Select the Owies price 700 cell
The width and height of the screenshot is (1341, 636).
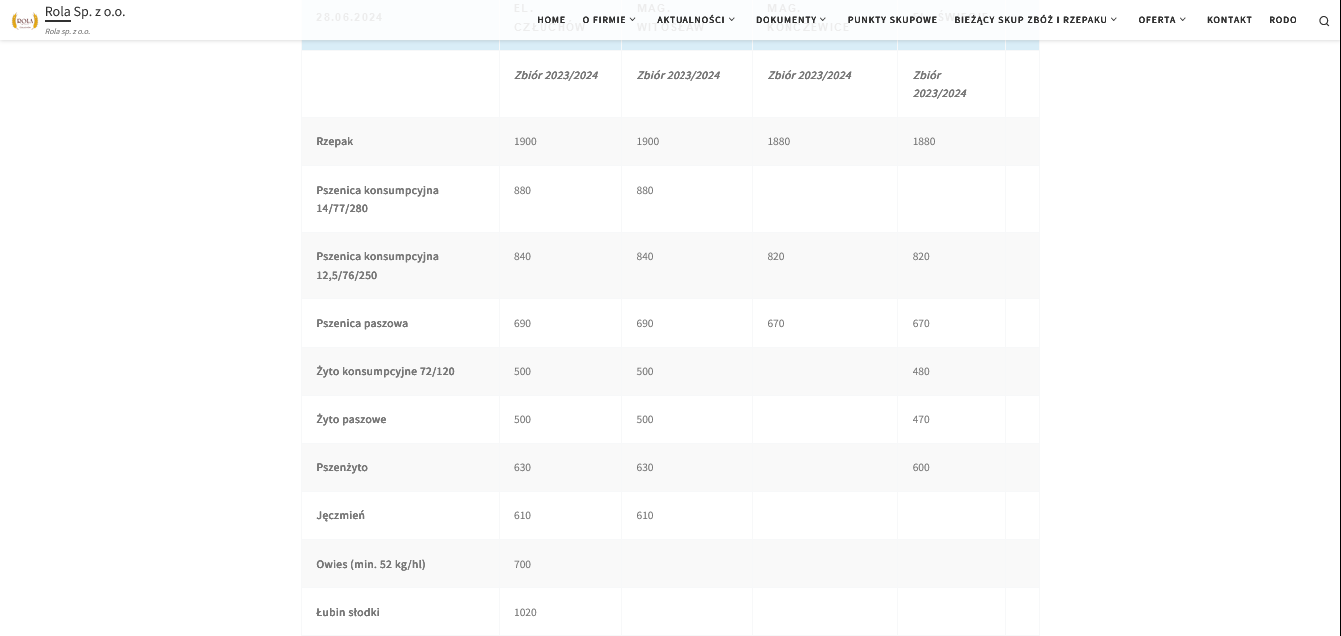(522, 564)
